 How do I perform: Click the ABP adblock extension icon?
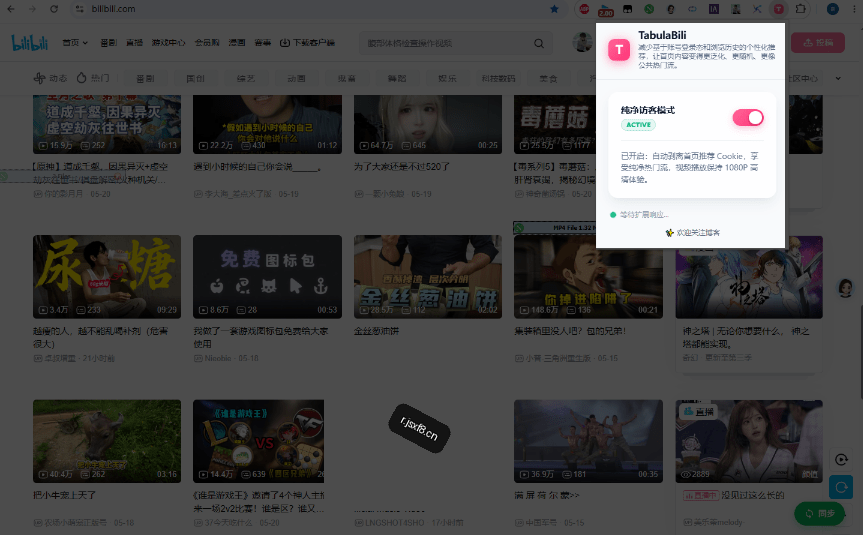coord(584,9)
